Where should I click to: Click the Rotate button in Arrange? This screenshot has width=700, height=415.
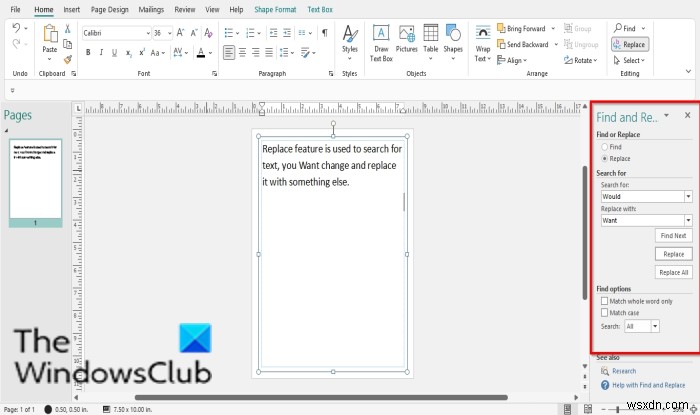tap(580, 60)
